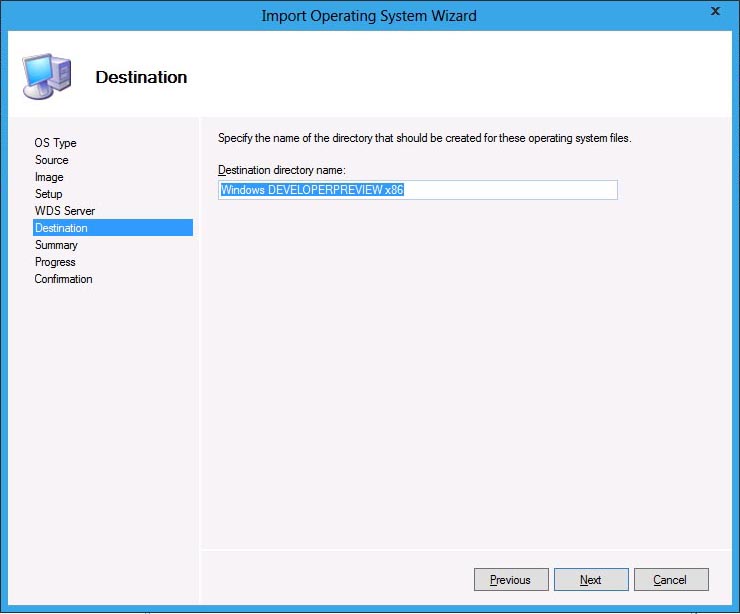Close the Import Operating System Wizard window
The width and height of the screenshot is (740, 614).
[x=715, y=12]
